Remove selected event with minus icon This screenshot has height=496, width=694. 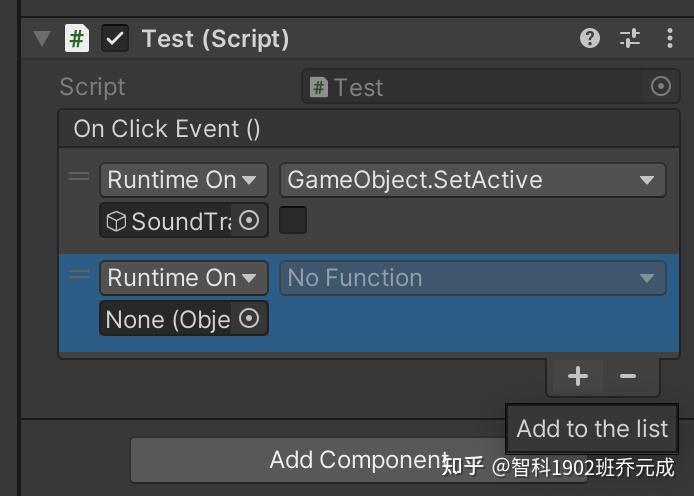pos(628,376)
